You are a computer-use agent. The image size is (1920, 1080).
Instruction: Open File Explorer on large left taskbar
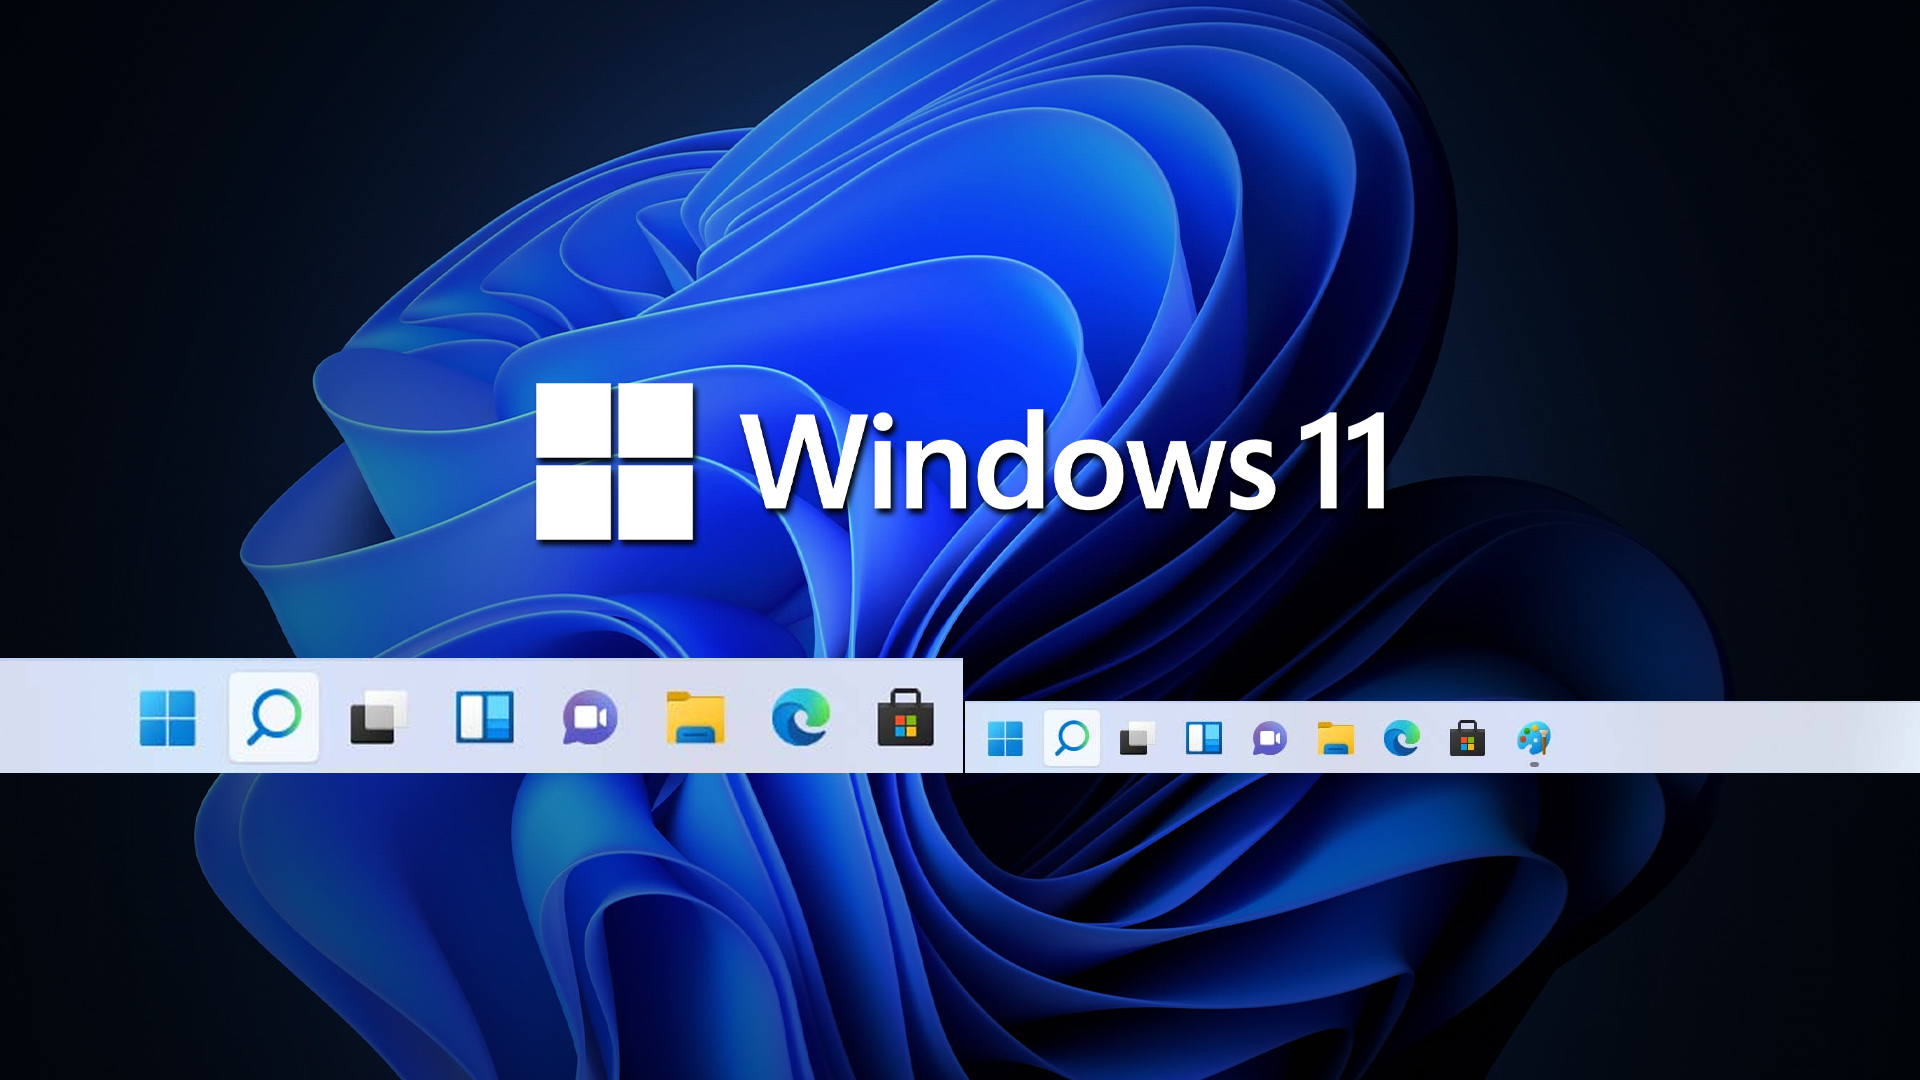695,718
